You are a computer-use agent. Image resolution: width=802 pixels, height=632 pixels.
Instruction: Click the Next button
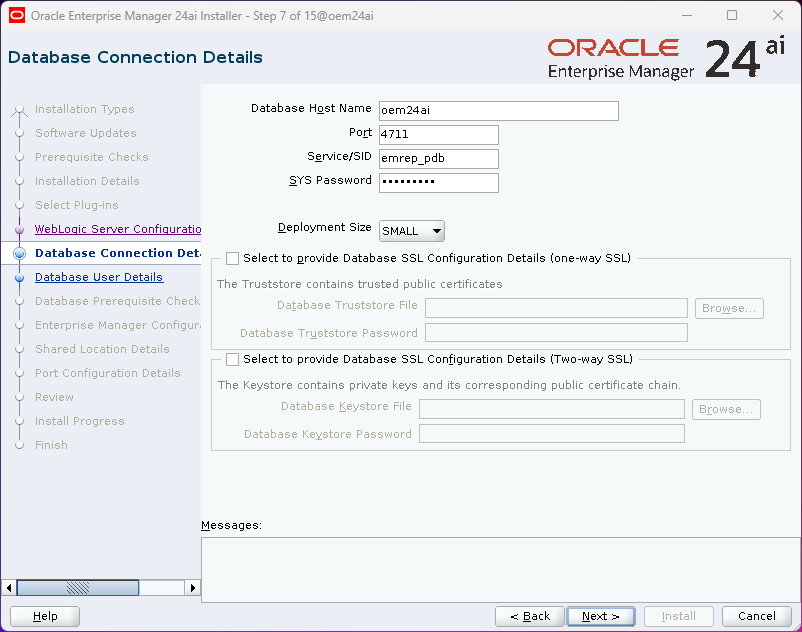(x=600, y=616)
